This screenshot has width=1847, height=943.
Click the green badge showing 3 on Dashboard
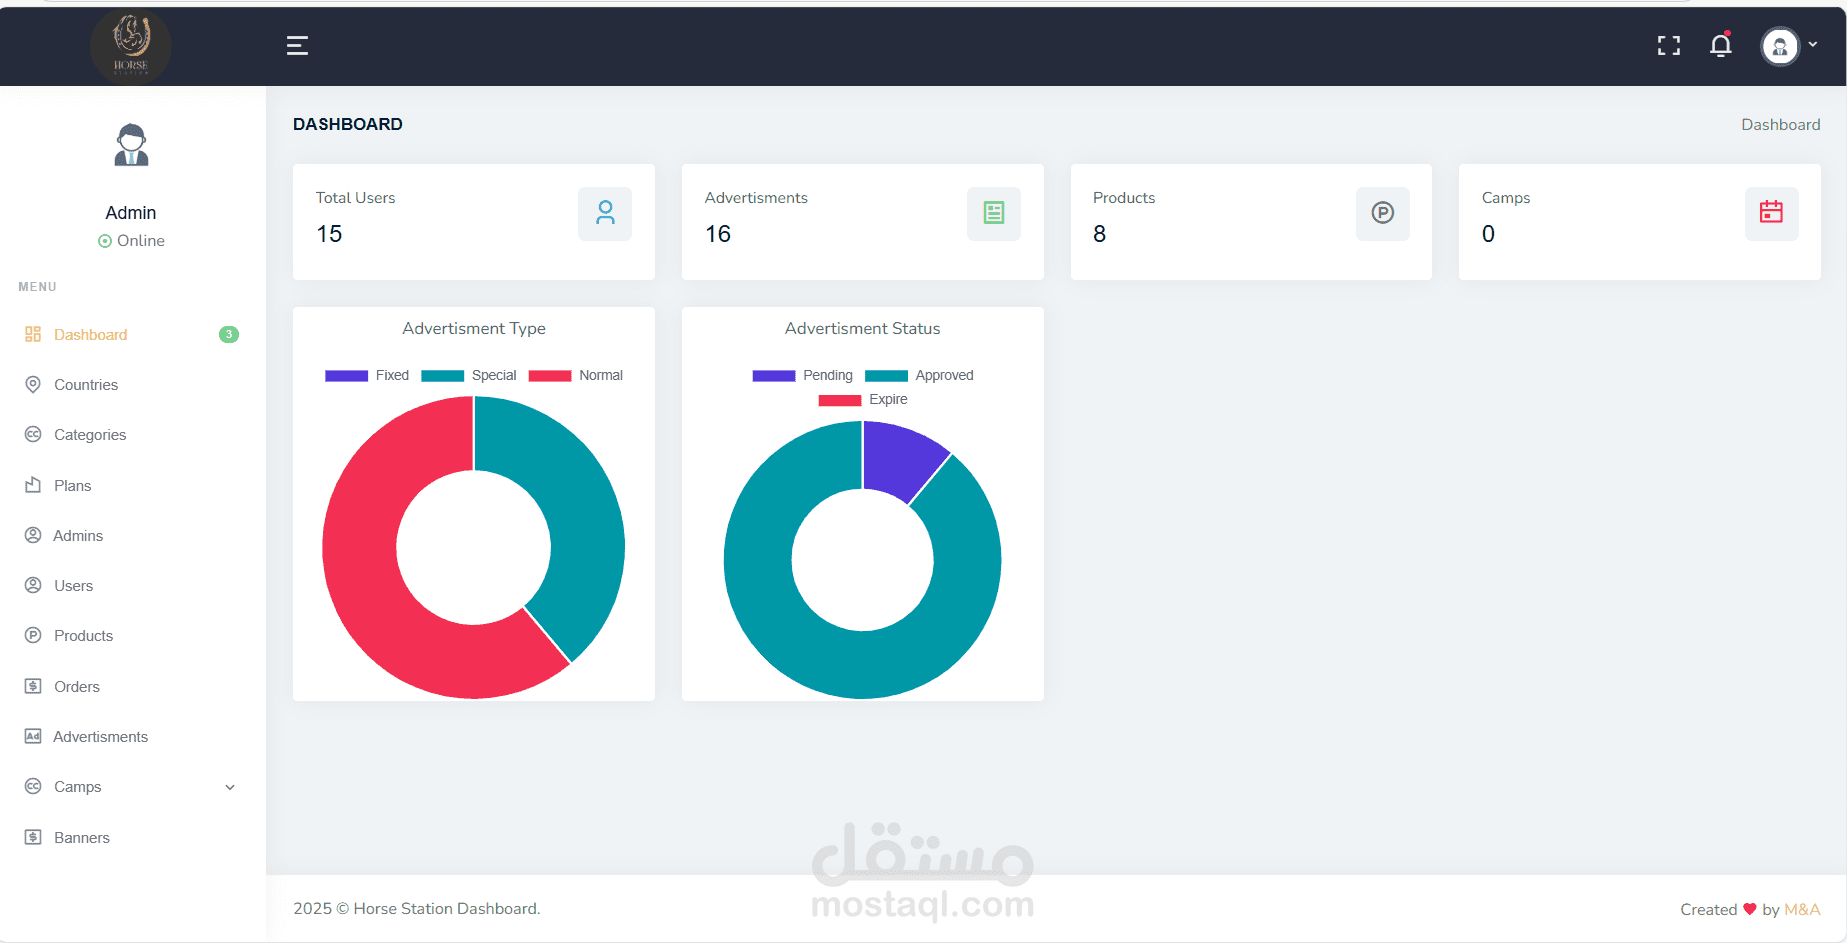[x=229, y=334]
